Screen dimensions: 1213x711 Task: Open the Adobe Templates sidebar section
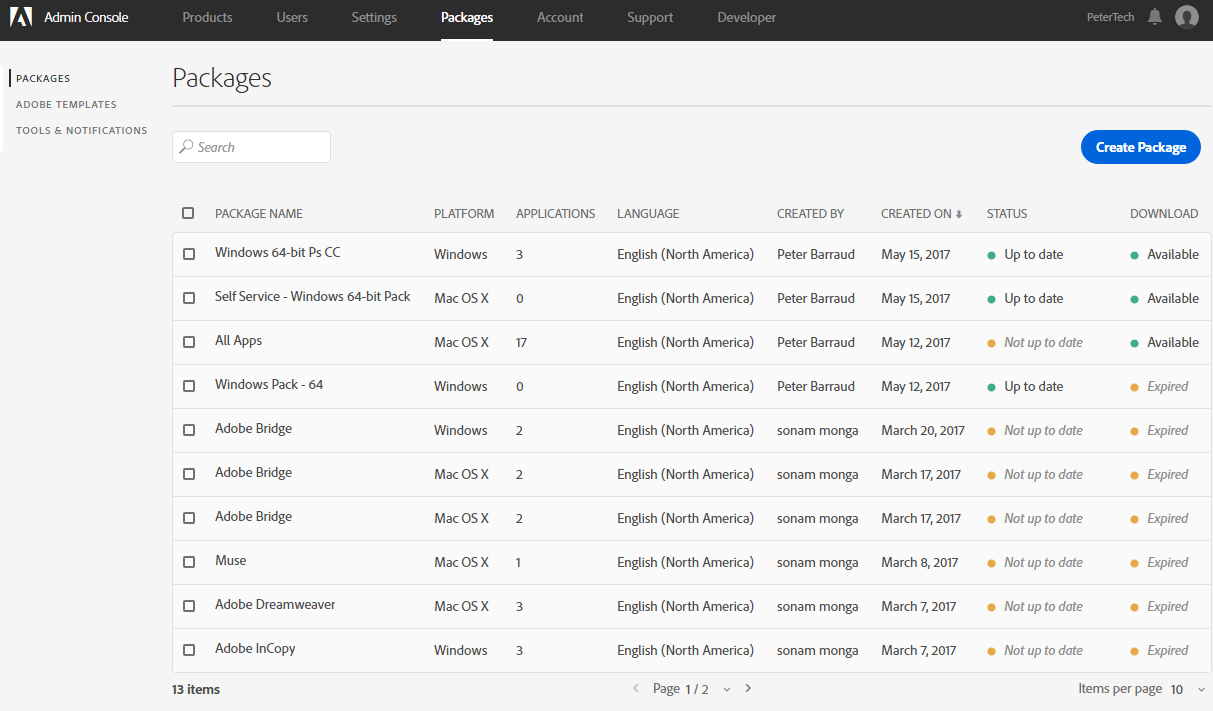[x=66, y=104]
